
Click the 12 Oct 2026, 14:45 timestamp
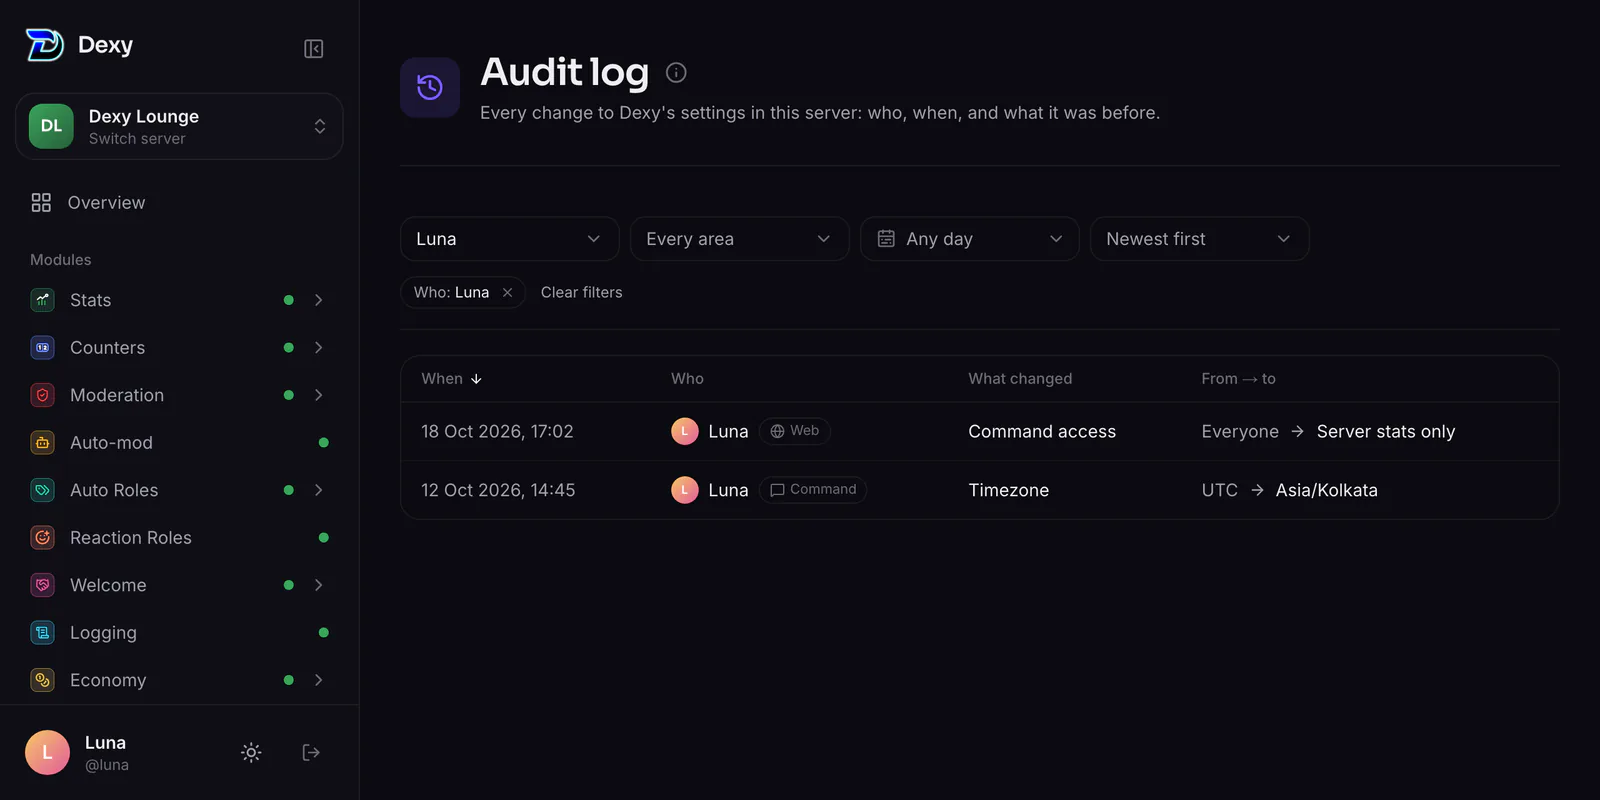(498, 490)
